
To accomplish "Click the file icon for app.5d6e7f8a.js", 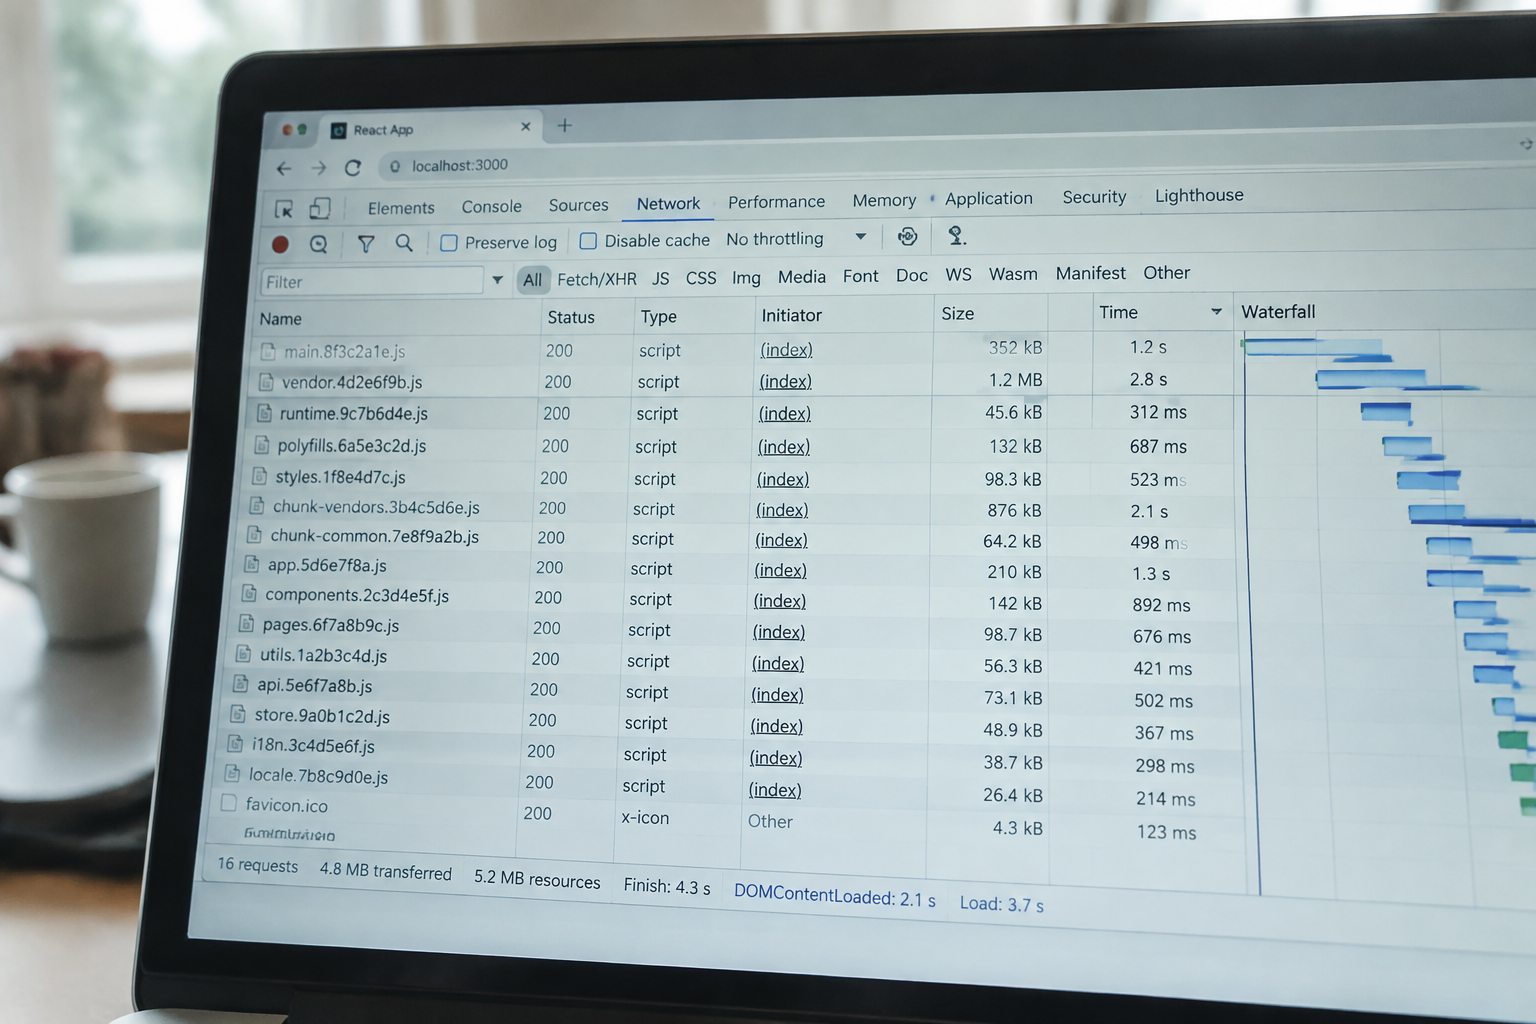I will tap(252, 564).
